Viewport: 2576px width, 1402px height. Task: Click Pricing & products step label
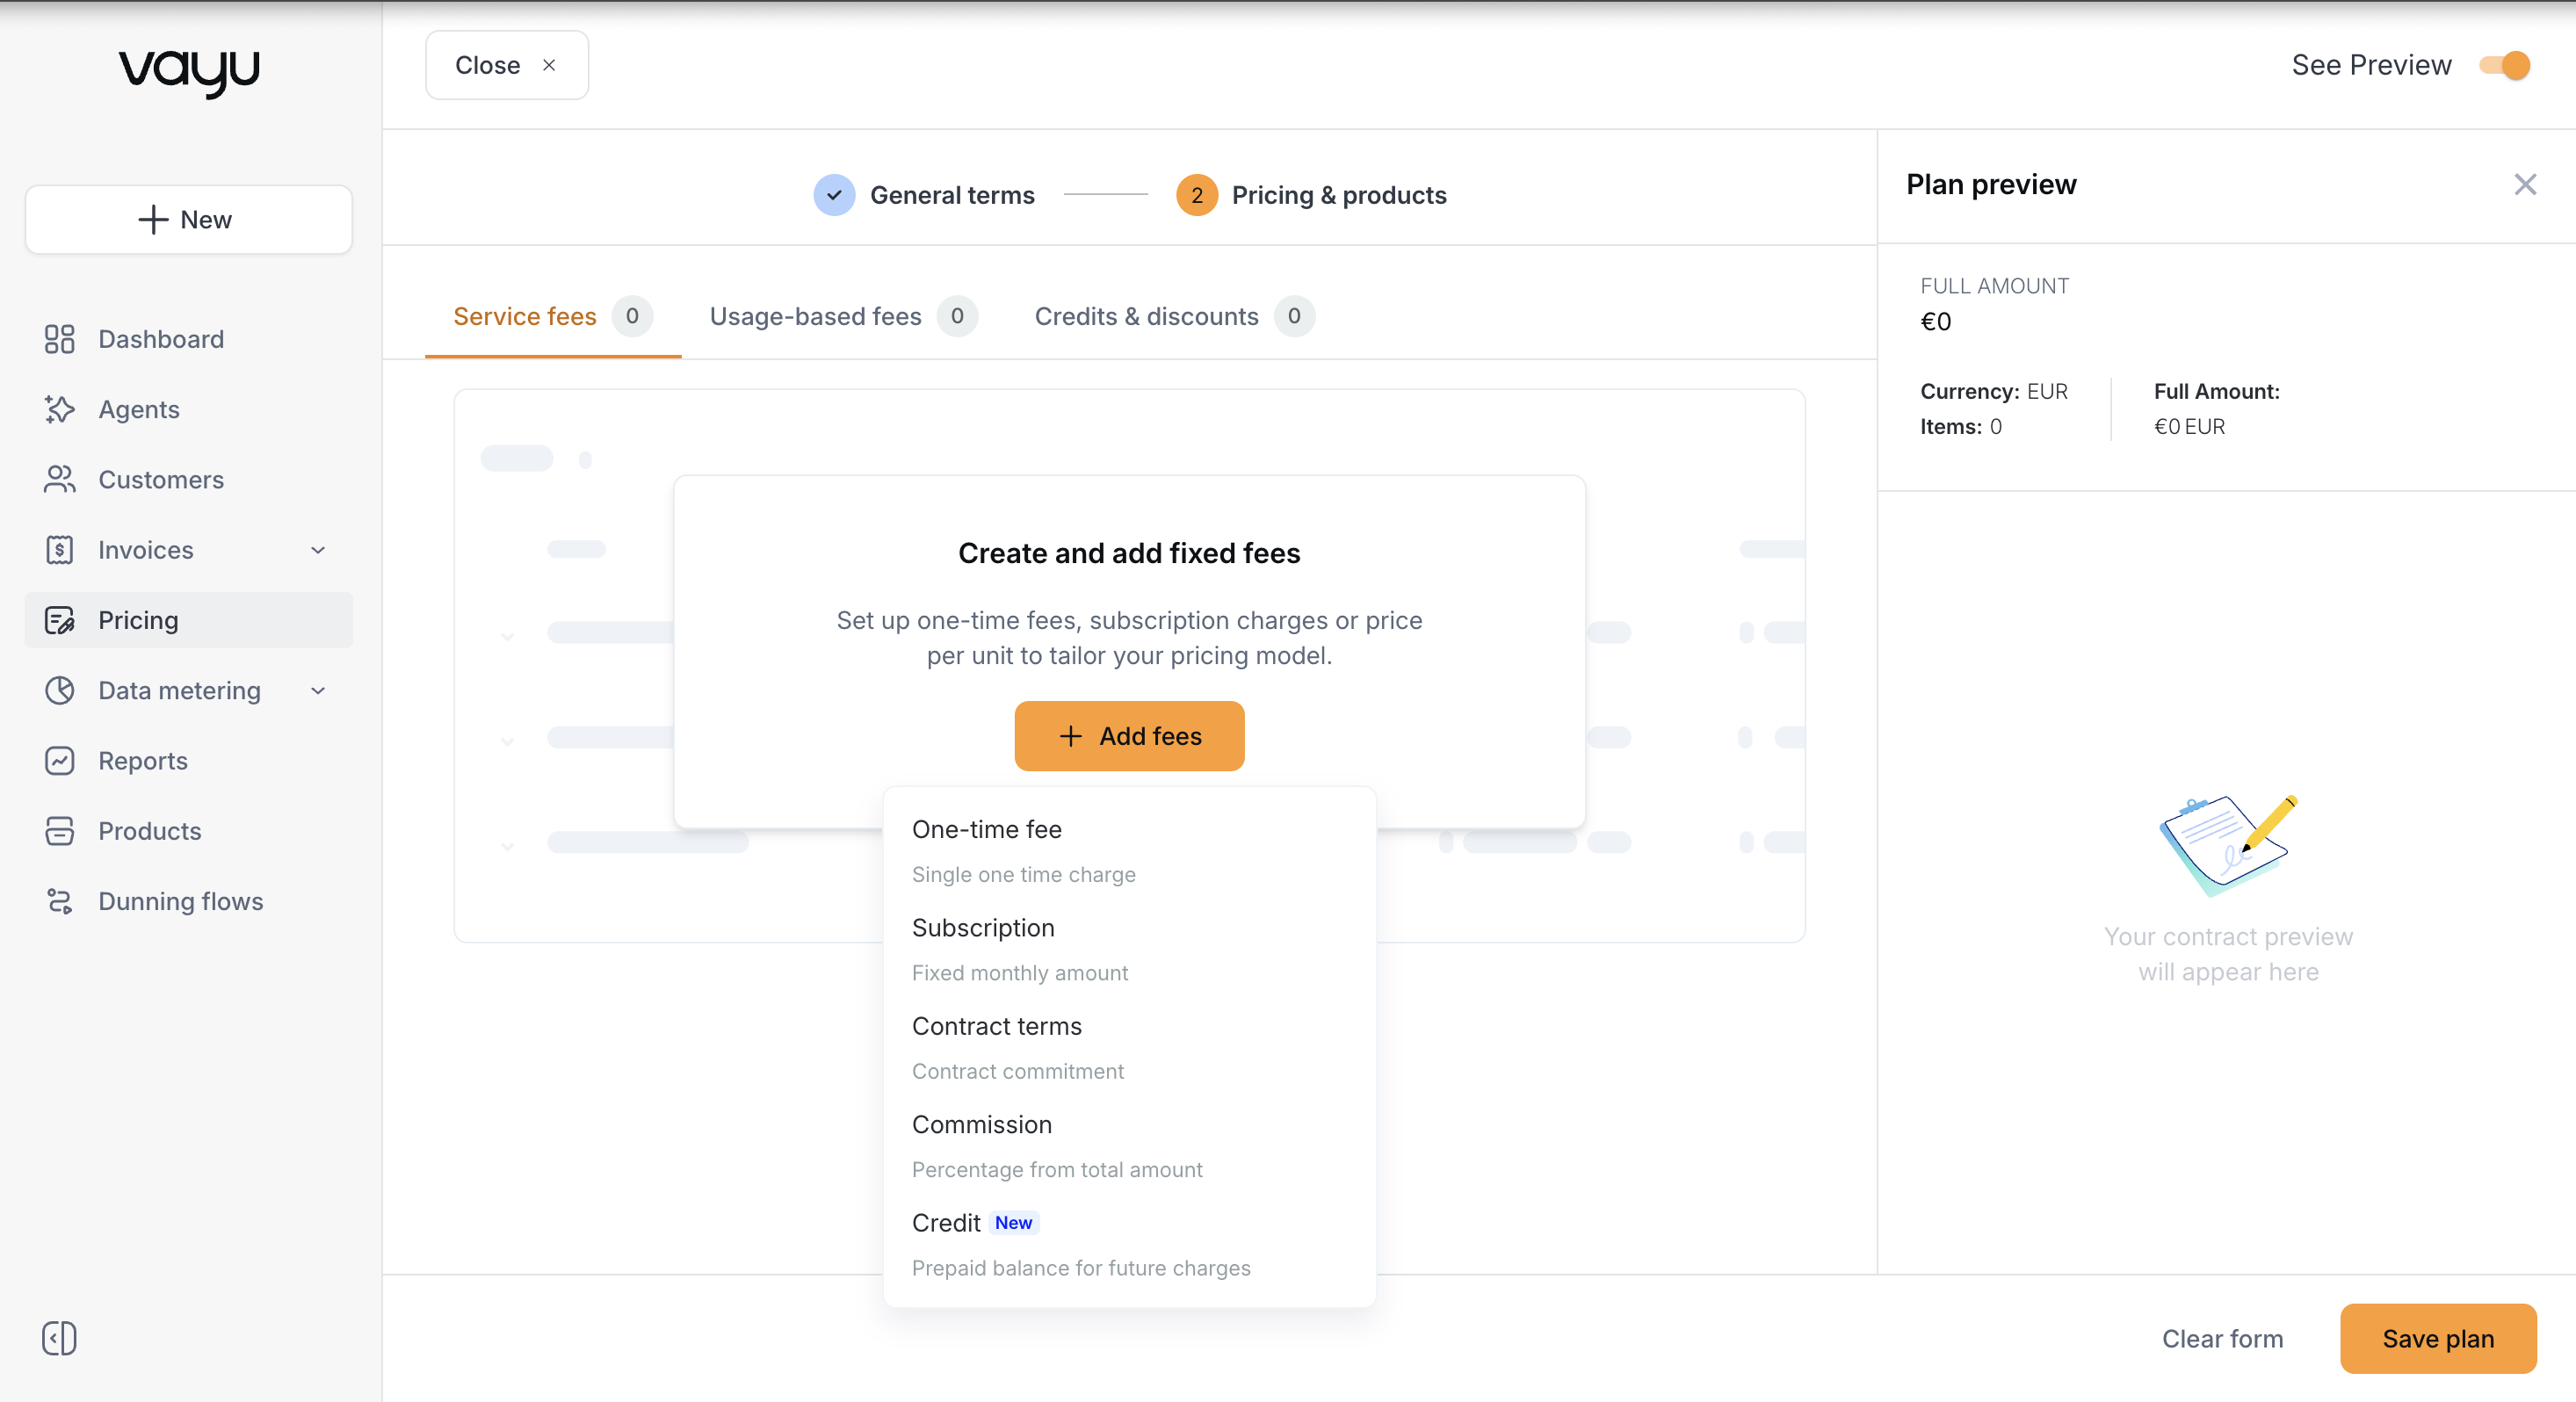point(1339,195)
